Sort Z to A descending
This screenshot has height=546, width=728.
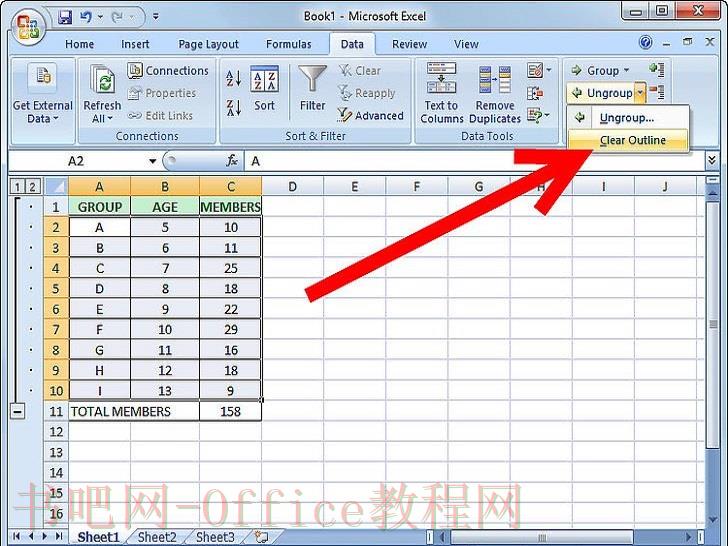[x=234, y=108]
